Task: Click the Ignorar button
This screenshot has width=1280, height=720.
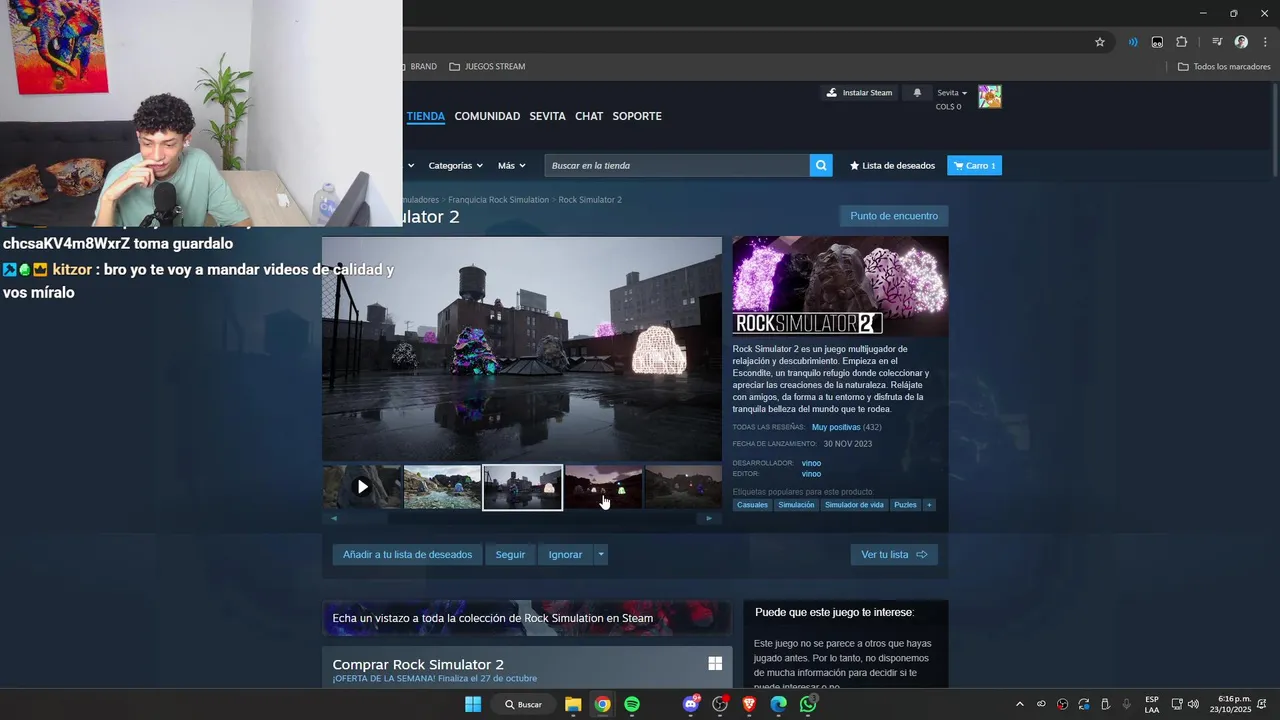Action: [x=565, y=554]
